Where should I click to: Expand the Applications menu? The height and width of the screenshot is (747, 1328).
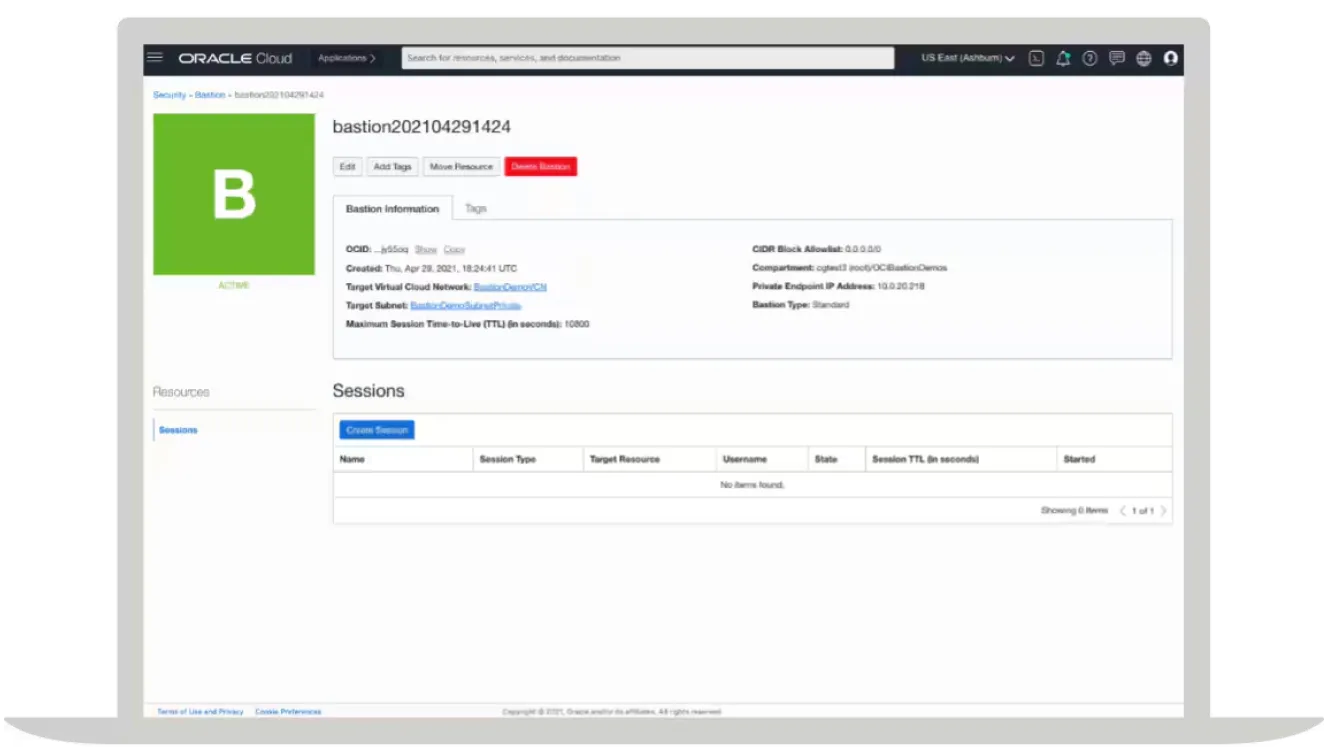(x=347, y=58)
